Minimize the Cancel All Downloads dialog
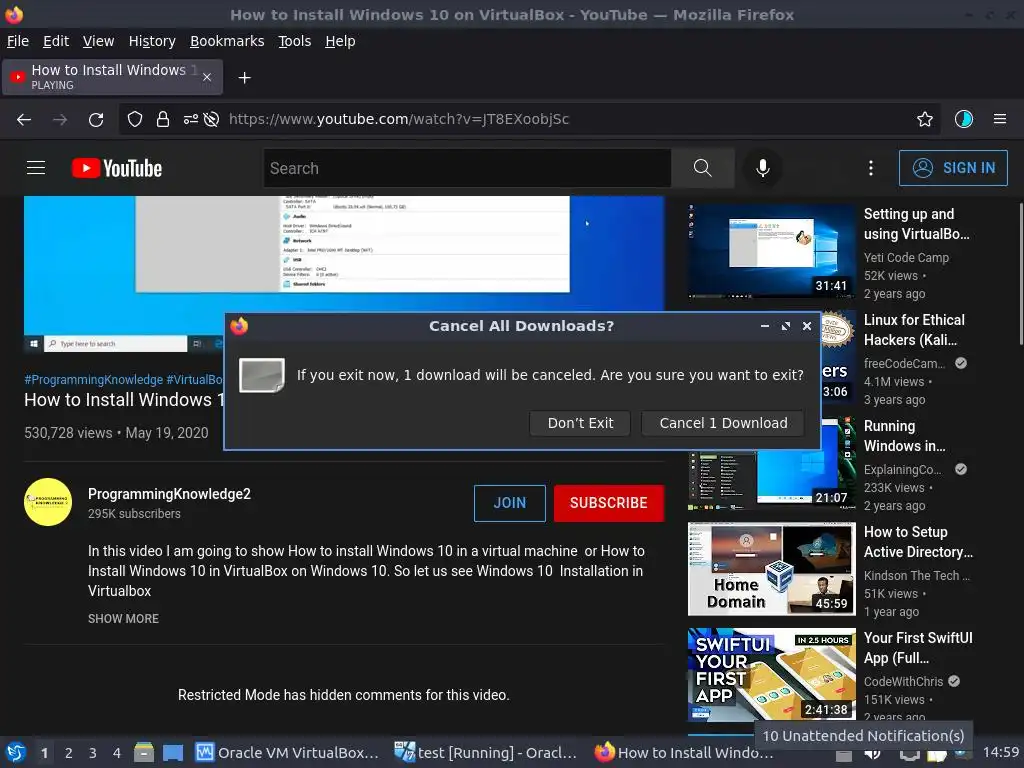Image resolution: width=1024 pixels, height=768 pixels. tap(765, 326)
